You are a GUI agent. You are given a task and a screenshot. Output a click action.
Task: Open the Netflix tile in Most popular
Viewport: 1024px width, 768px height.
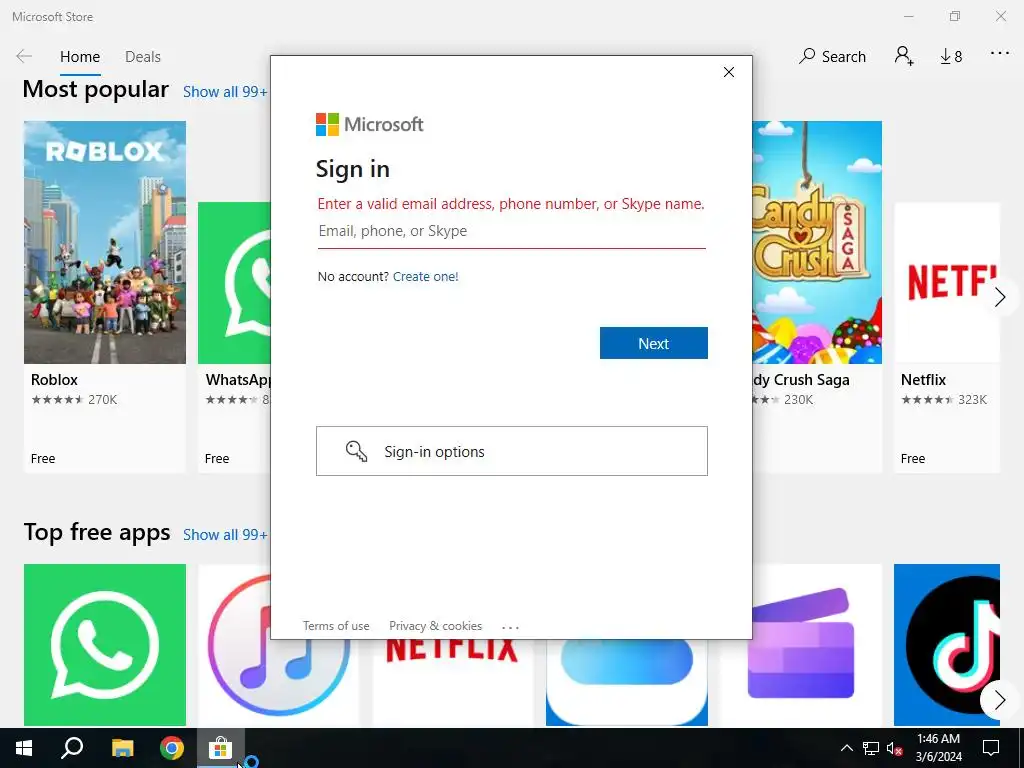[947, 337]
